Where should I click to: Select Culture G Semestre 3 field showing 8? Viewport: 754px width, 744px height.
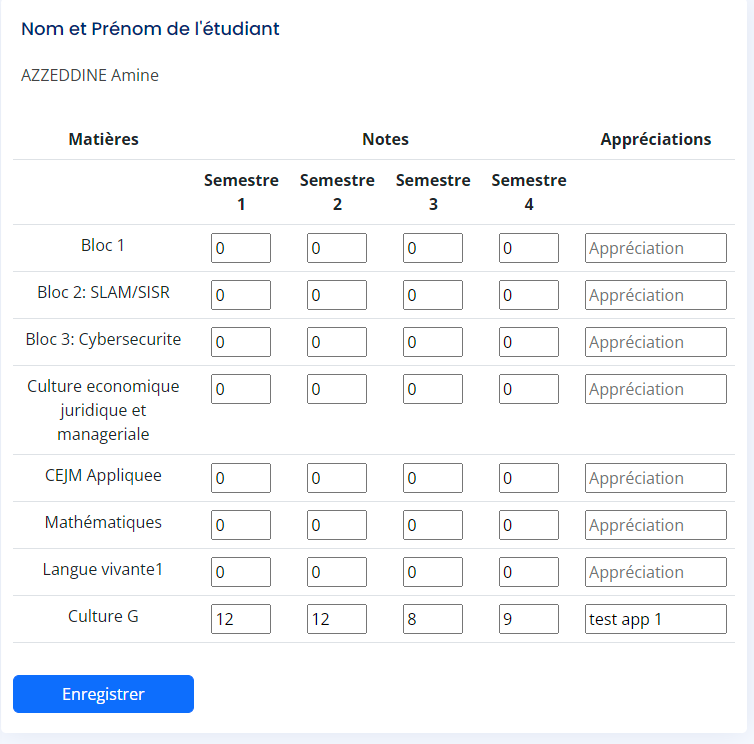click(432, 619)
